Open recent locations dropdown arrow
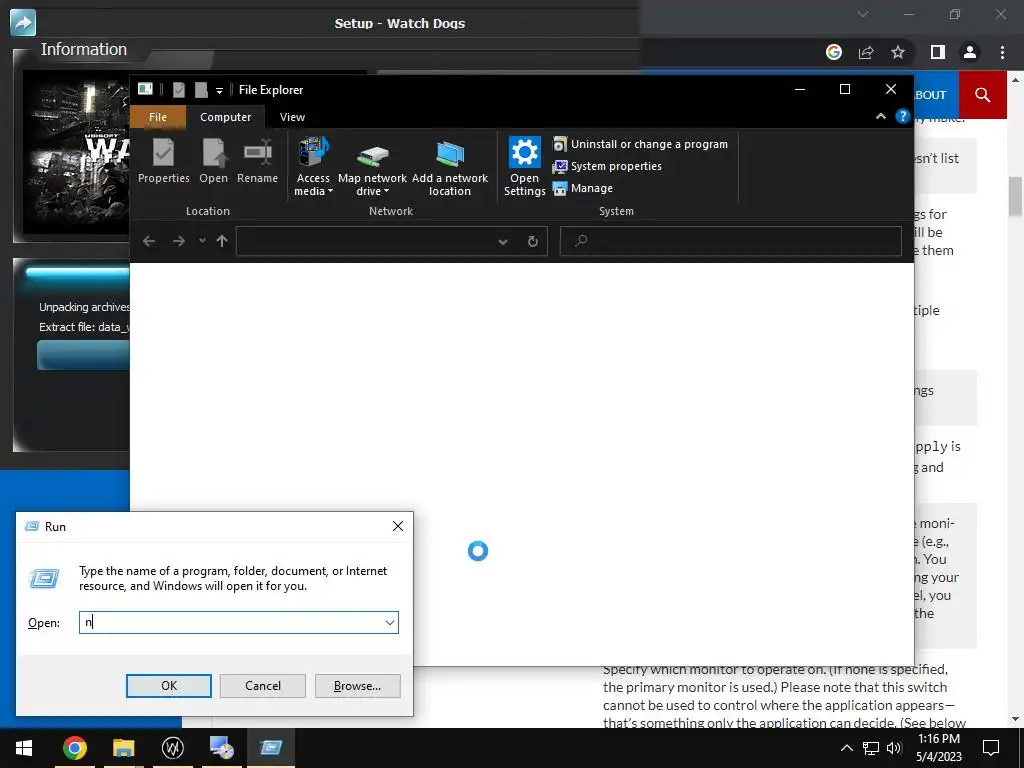Screen dimensions: 1024x768 (202, 240)
